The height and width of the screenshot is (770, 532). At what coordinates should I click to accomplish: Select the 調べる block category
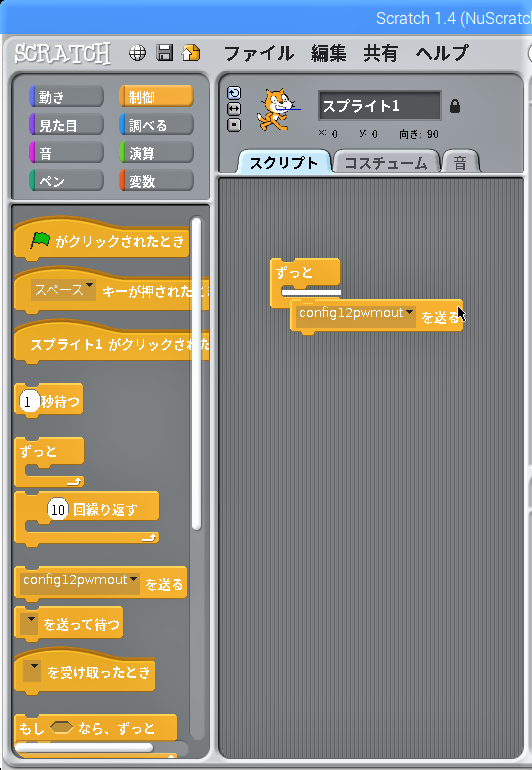156,125
